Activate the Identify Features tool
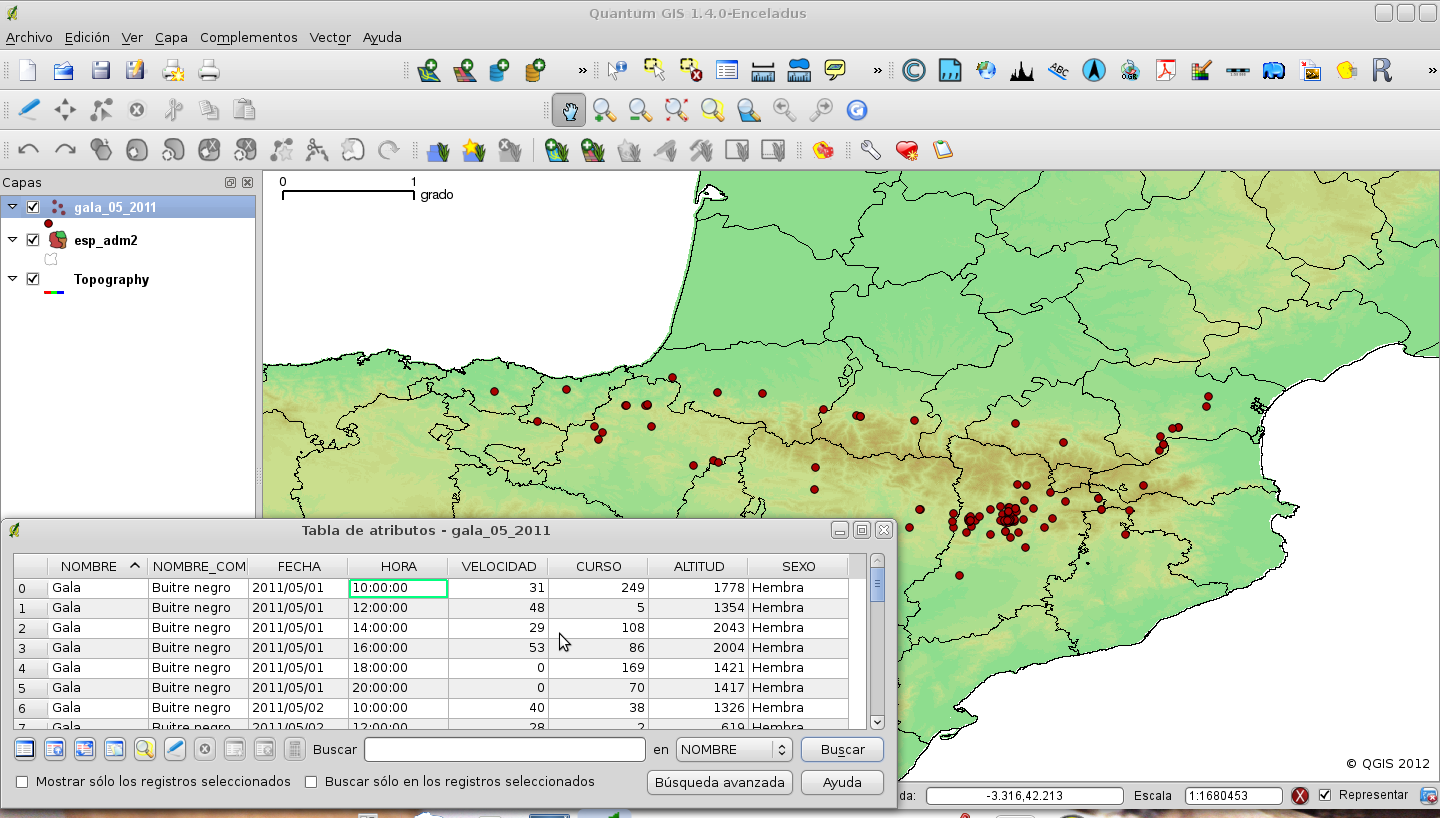This screenshot has height=818, width=1440. (617, 70)
